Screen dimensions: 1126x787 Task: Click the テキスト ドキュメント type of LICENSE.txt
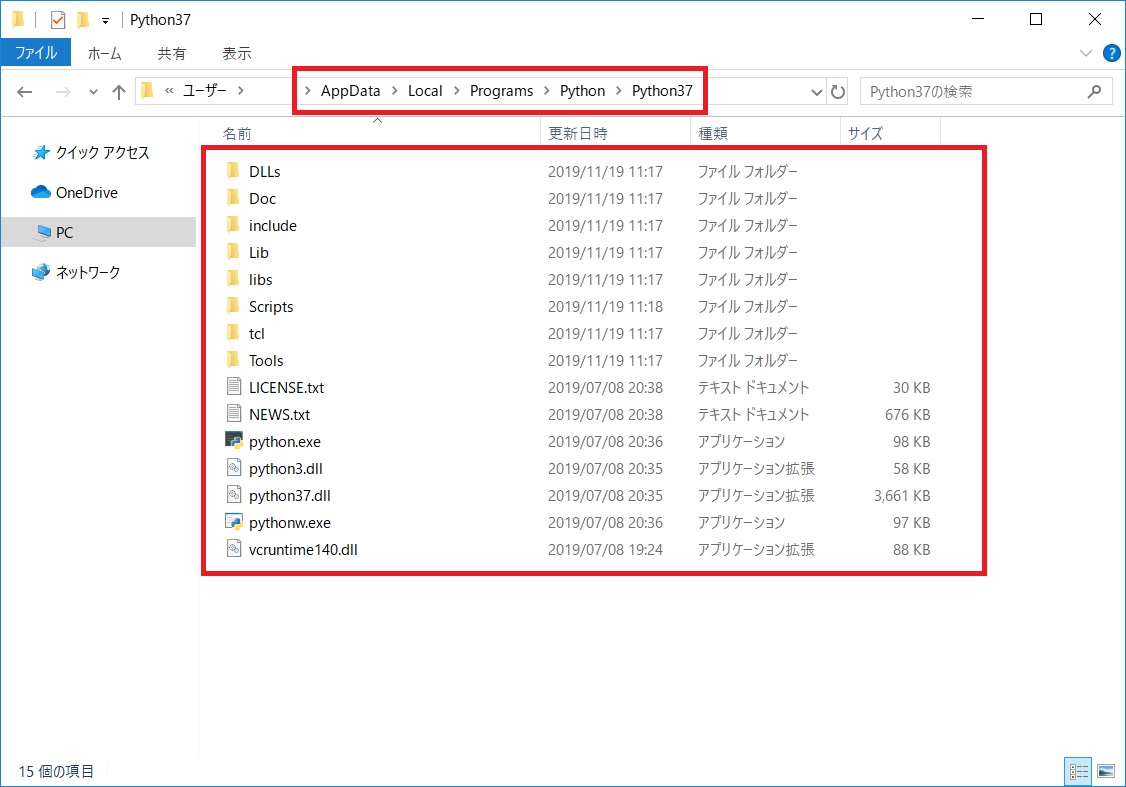(x=753, y=388)
